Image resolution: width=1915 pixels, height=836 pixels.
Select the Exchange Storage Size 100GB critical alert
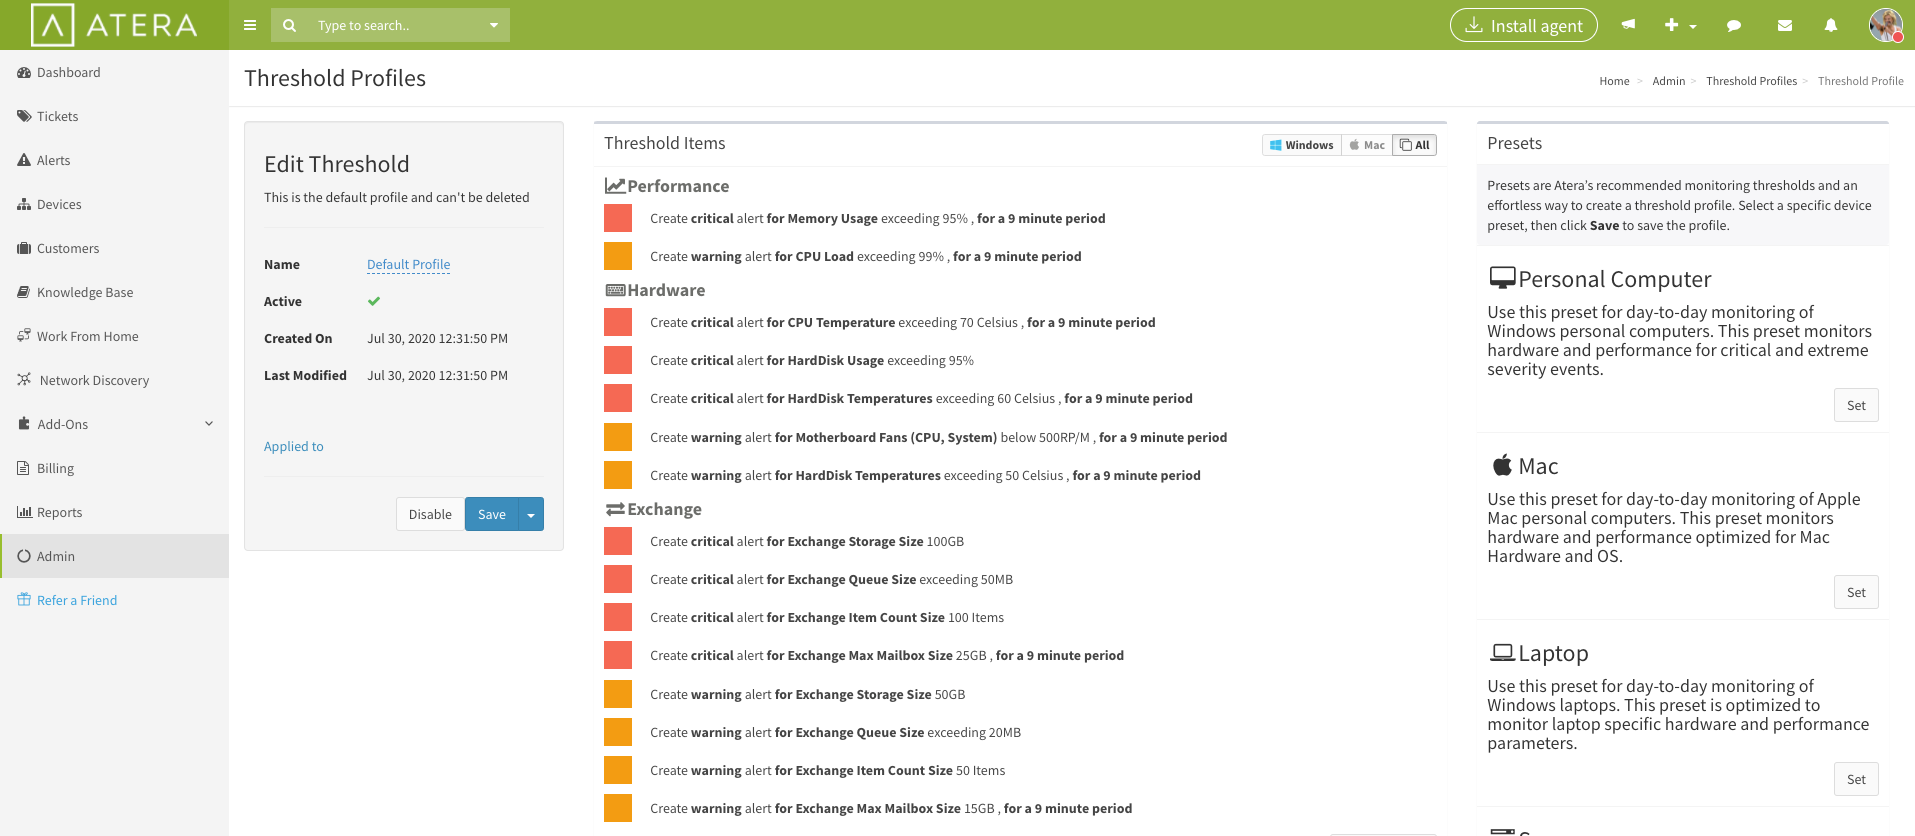807,541
